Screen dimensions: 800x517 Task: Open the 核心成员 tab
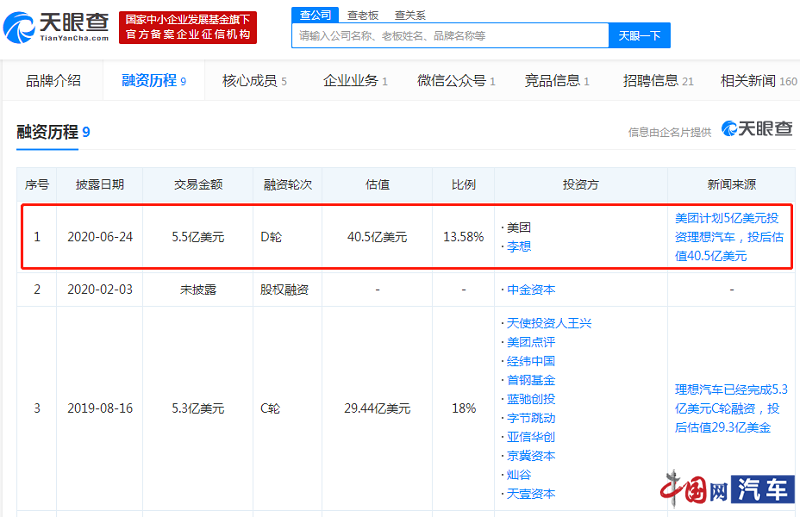[x=255, y=81]
